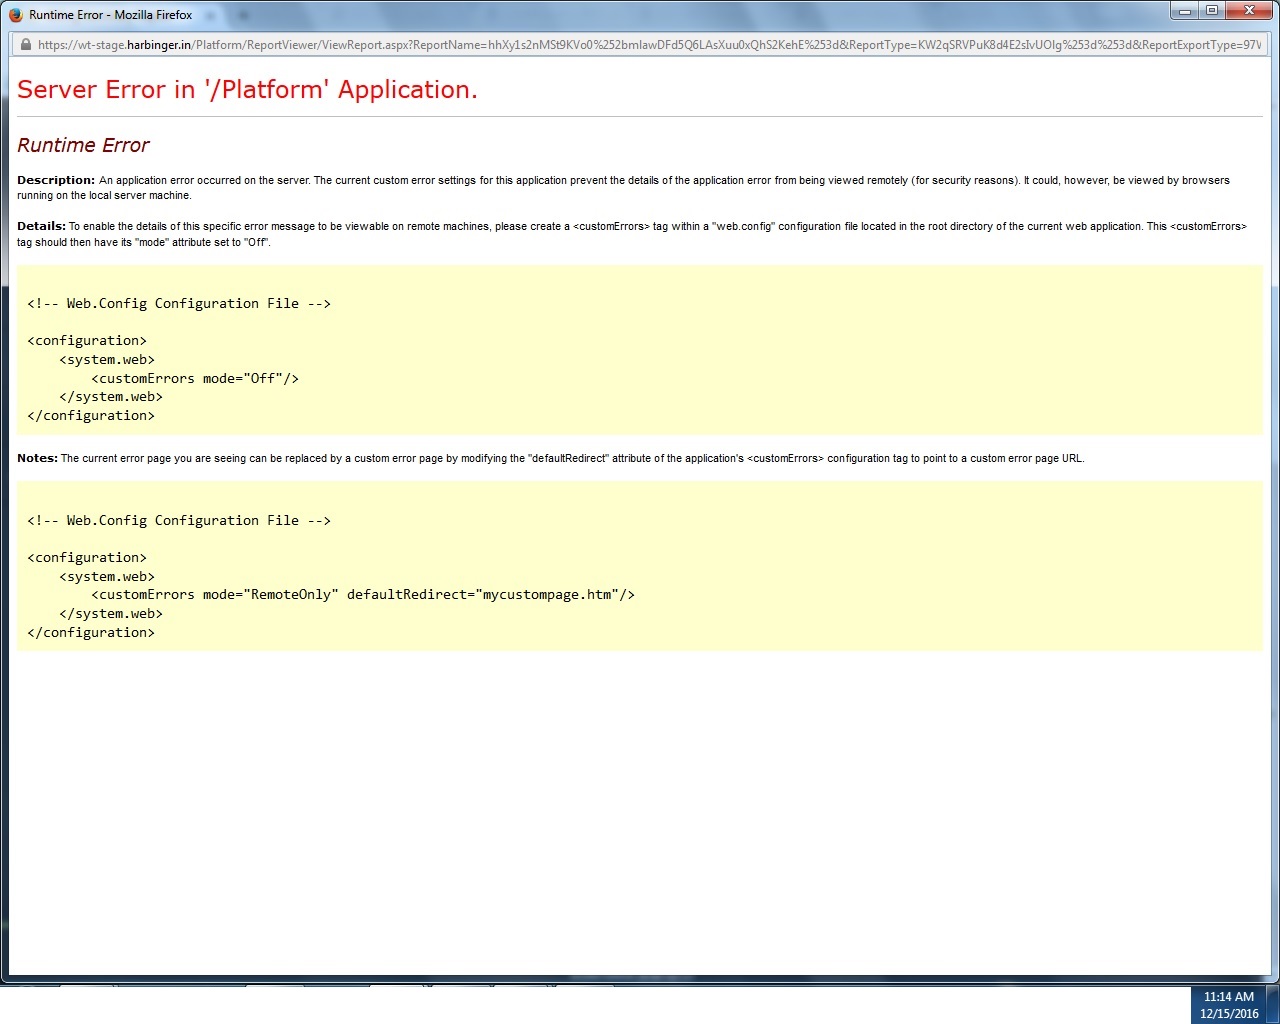Select the report URL in address bar
The width and height of the screenshot is (1280, 1024).
point(648,45)
